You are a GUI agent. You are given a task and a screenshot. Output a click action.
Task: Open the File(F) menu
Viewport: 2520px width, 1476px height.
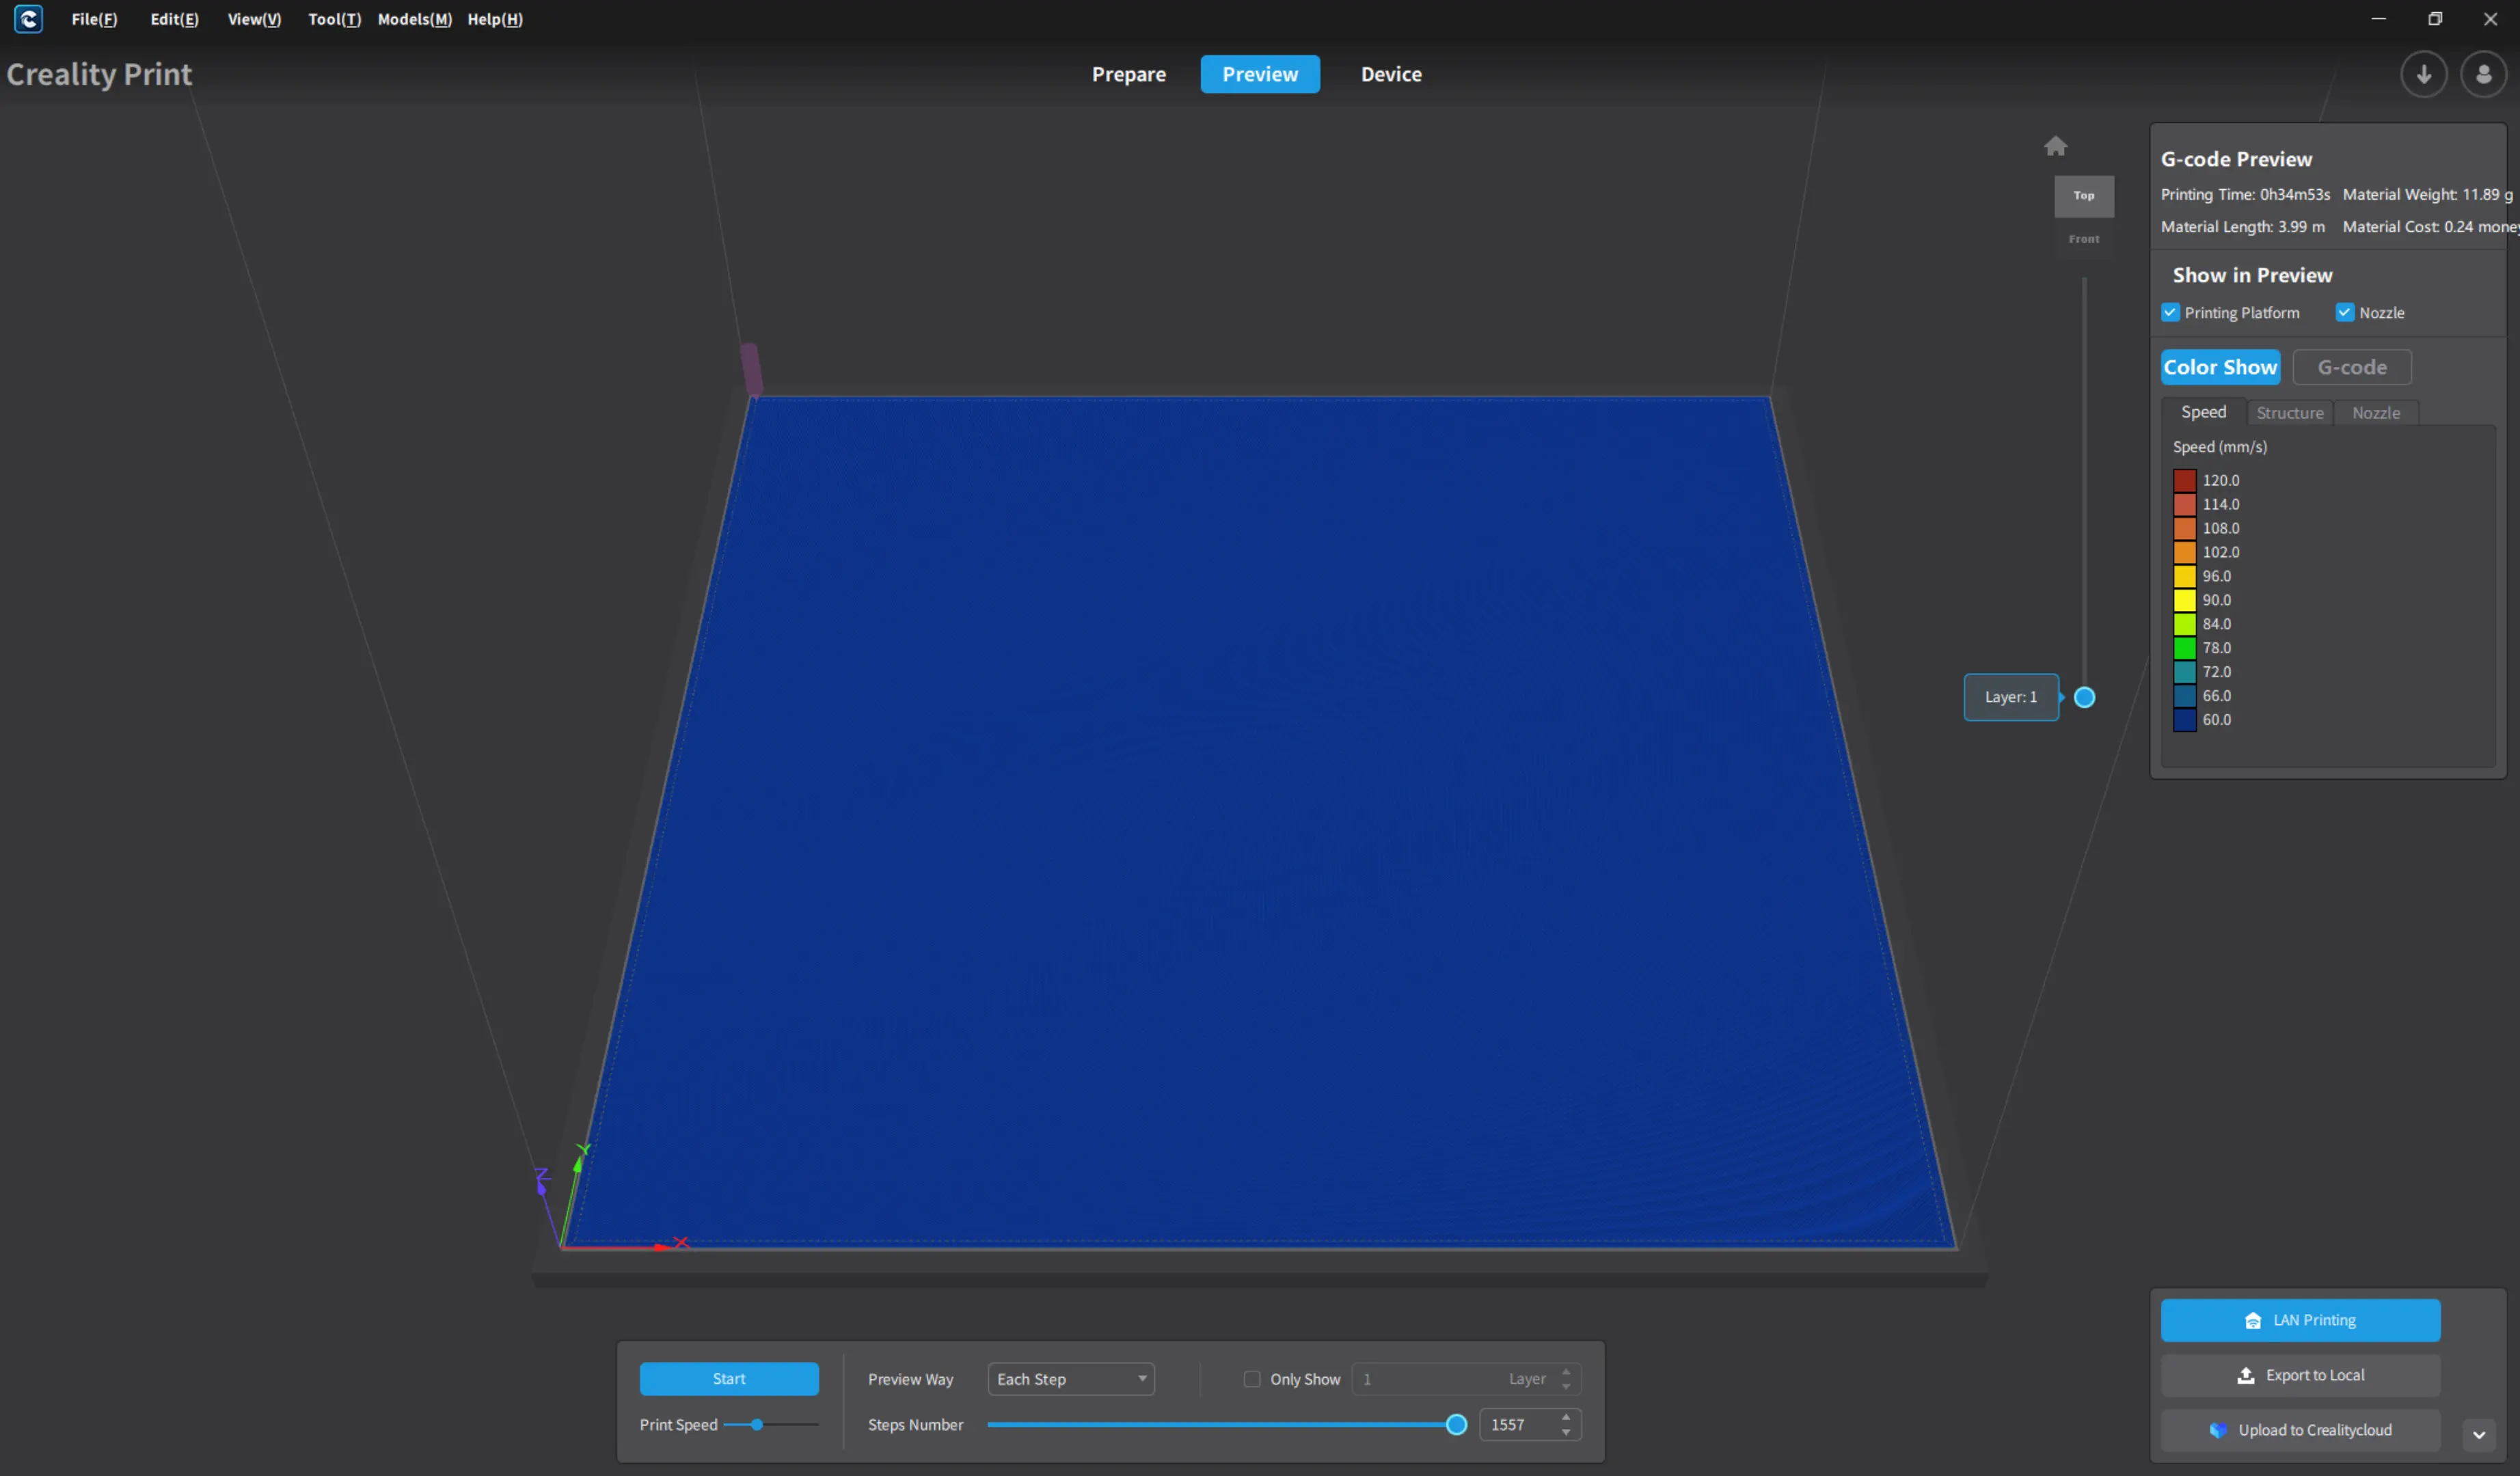pos(94,19)
